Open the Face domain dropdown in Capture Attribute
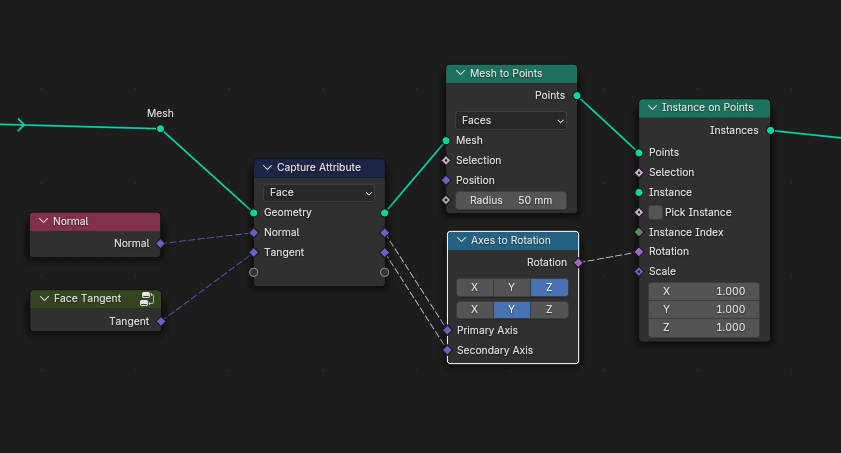This screenshot has width=841, height=453. tap(319, 192)
